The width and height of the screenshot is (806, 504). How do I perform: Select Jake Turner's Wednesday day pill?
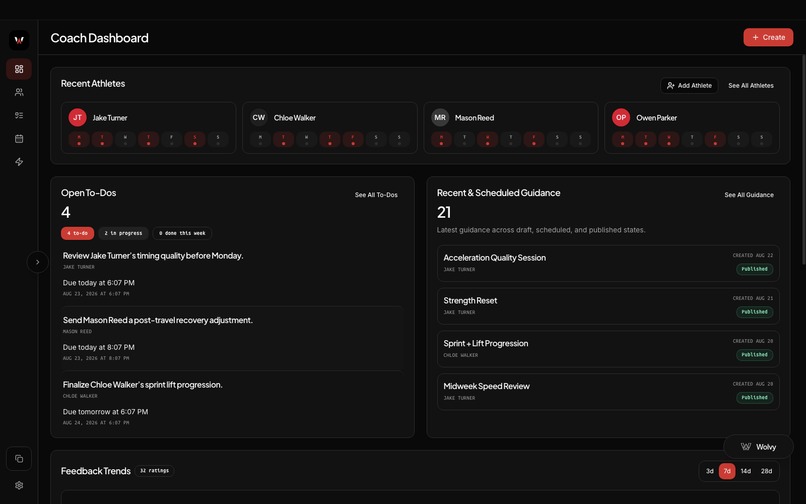[x=125, y=139]
